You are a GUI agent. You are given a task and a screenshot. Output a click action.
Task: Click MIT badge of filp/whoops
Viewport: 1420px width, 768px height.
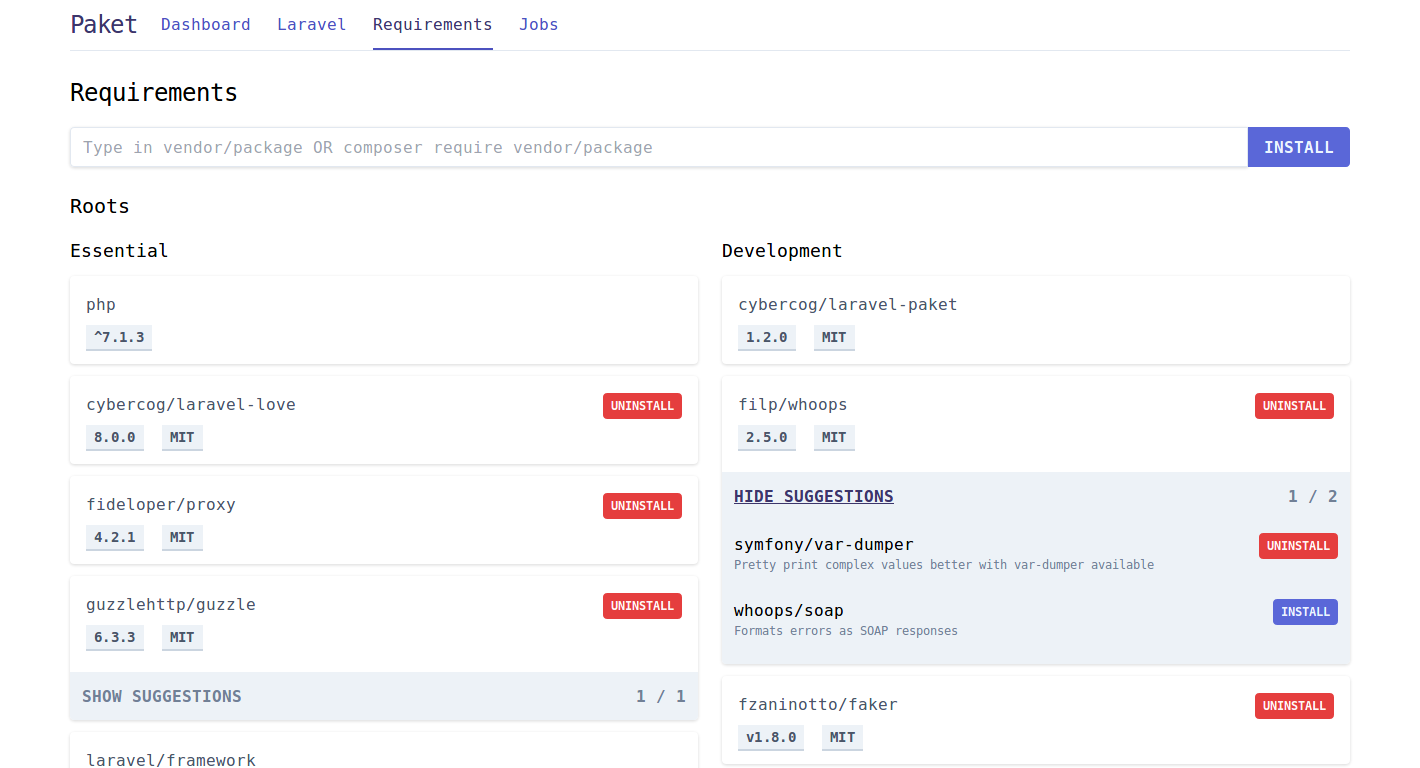[834, 437]
